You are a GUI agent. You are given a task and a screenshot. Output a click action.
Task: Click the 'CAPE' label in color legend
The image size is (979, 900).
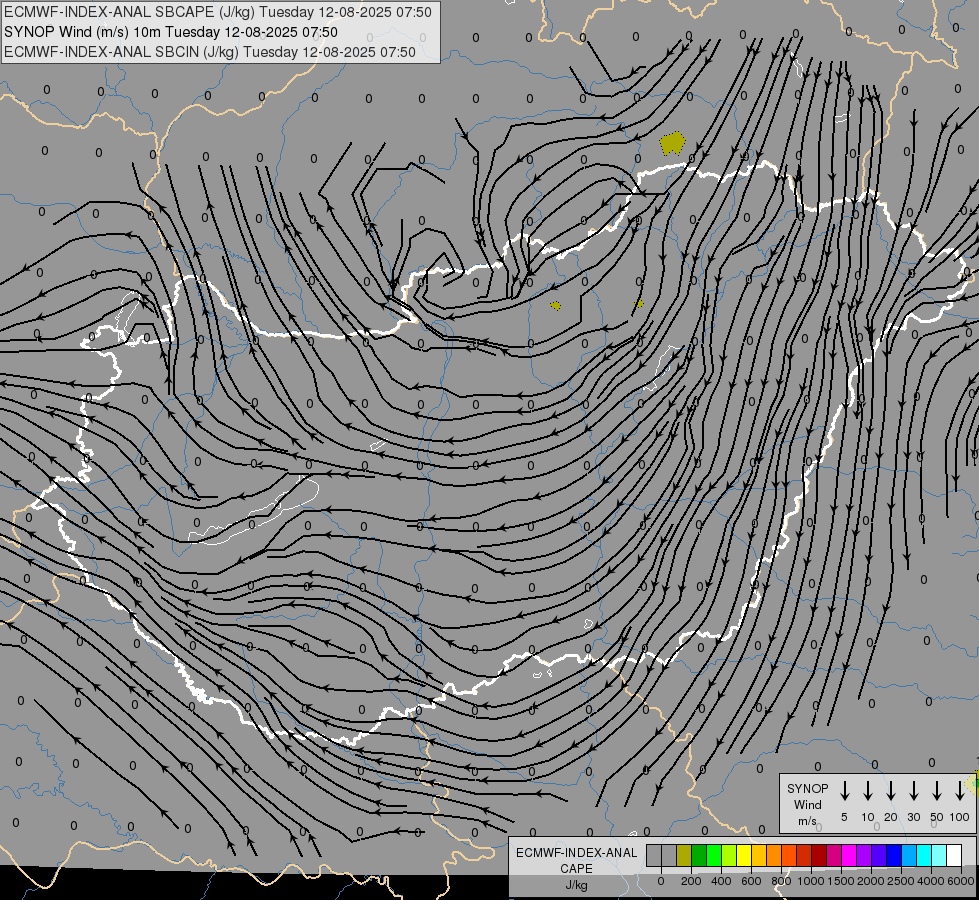coord(576,869)
